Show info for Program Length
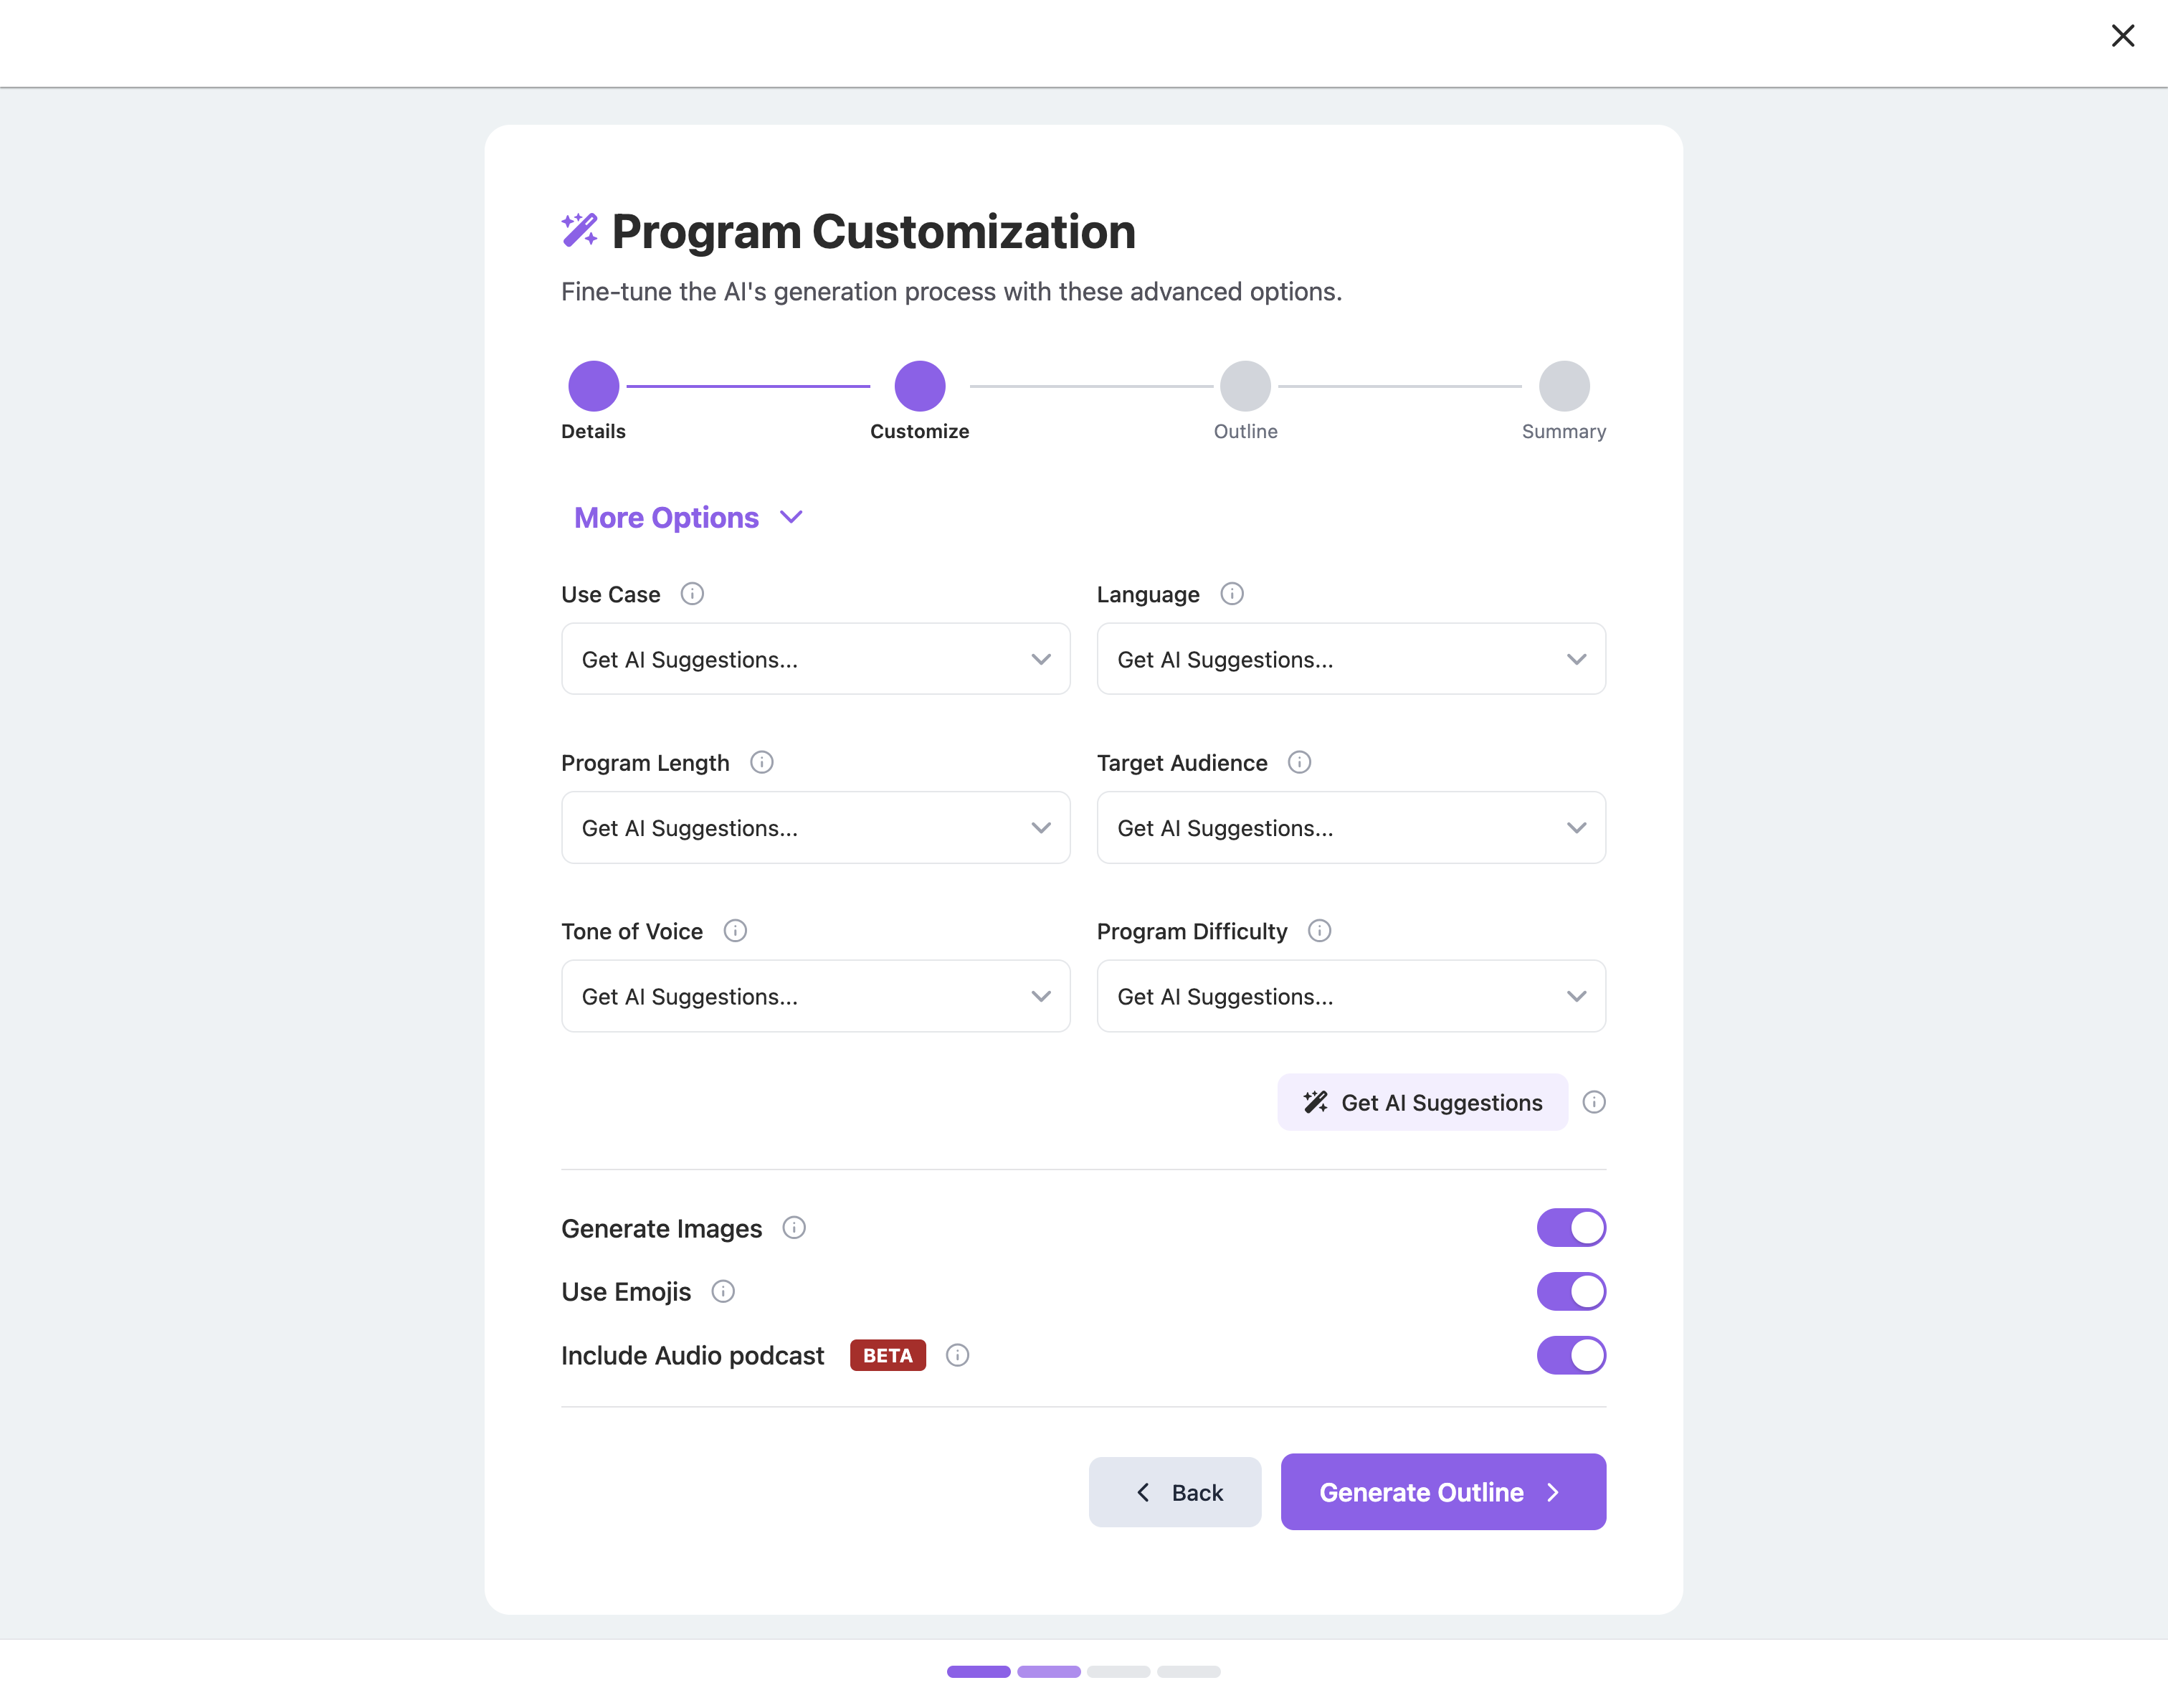Viewport: 2168px width, 1708px height. point(762,762)
